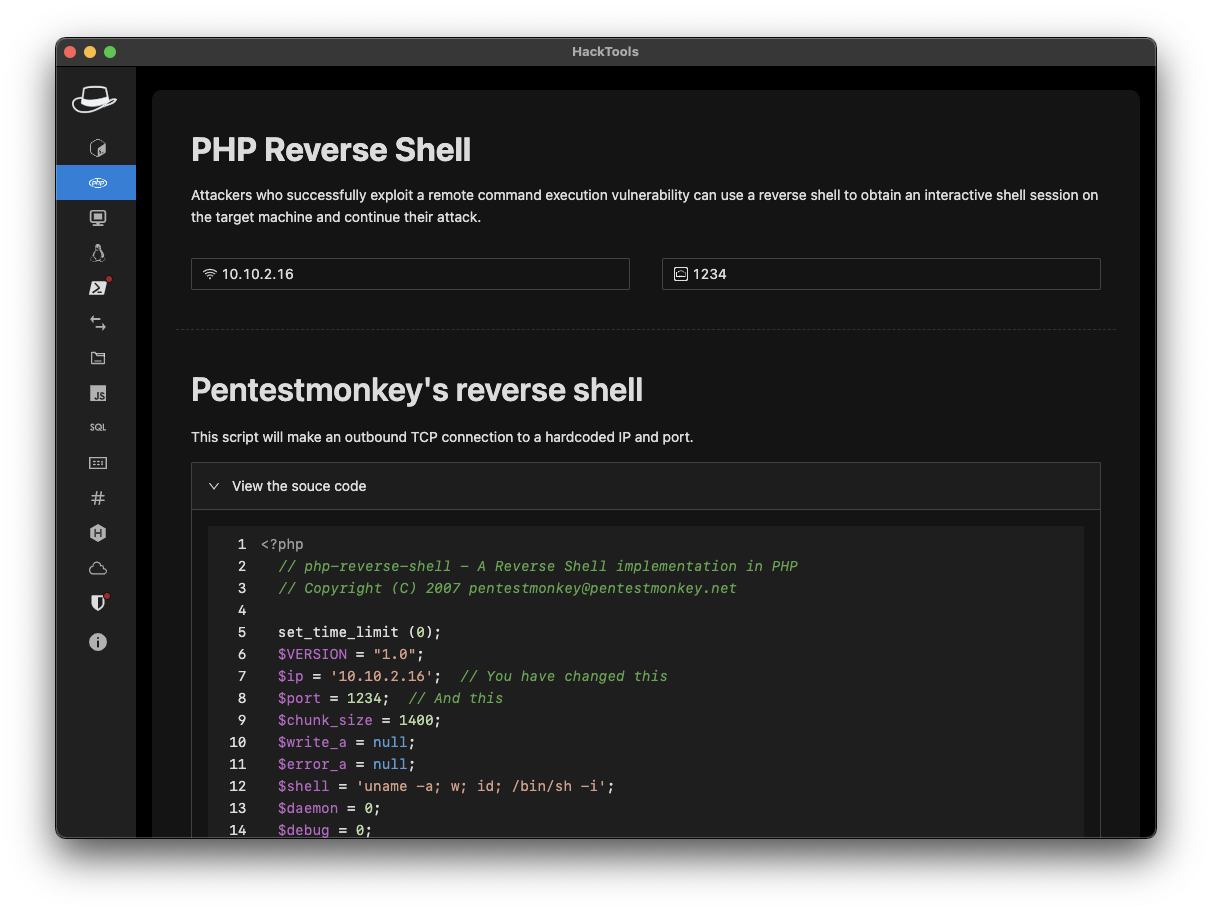Open the folder LFI icon
1212x912 pixels.
97,358
